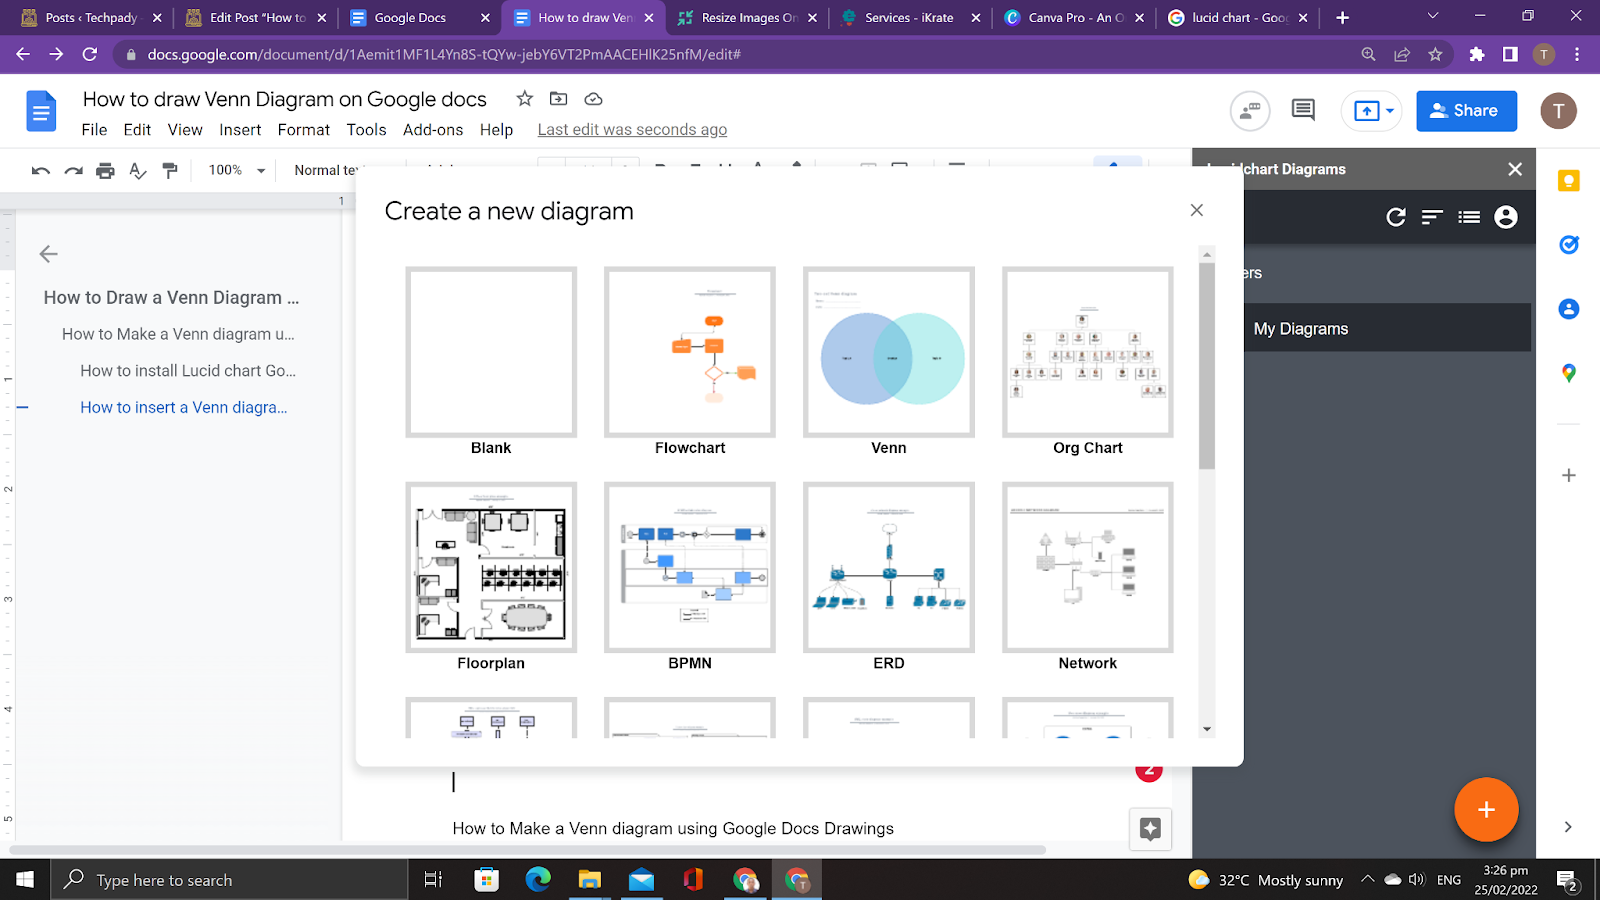Image resolution: width=1600 pixels, height=900 pixels.
Task: Click the orange add new diagram button
Action: [1486, 809]
